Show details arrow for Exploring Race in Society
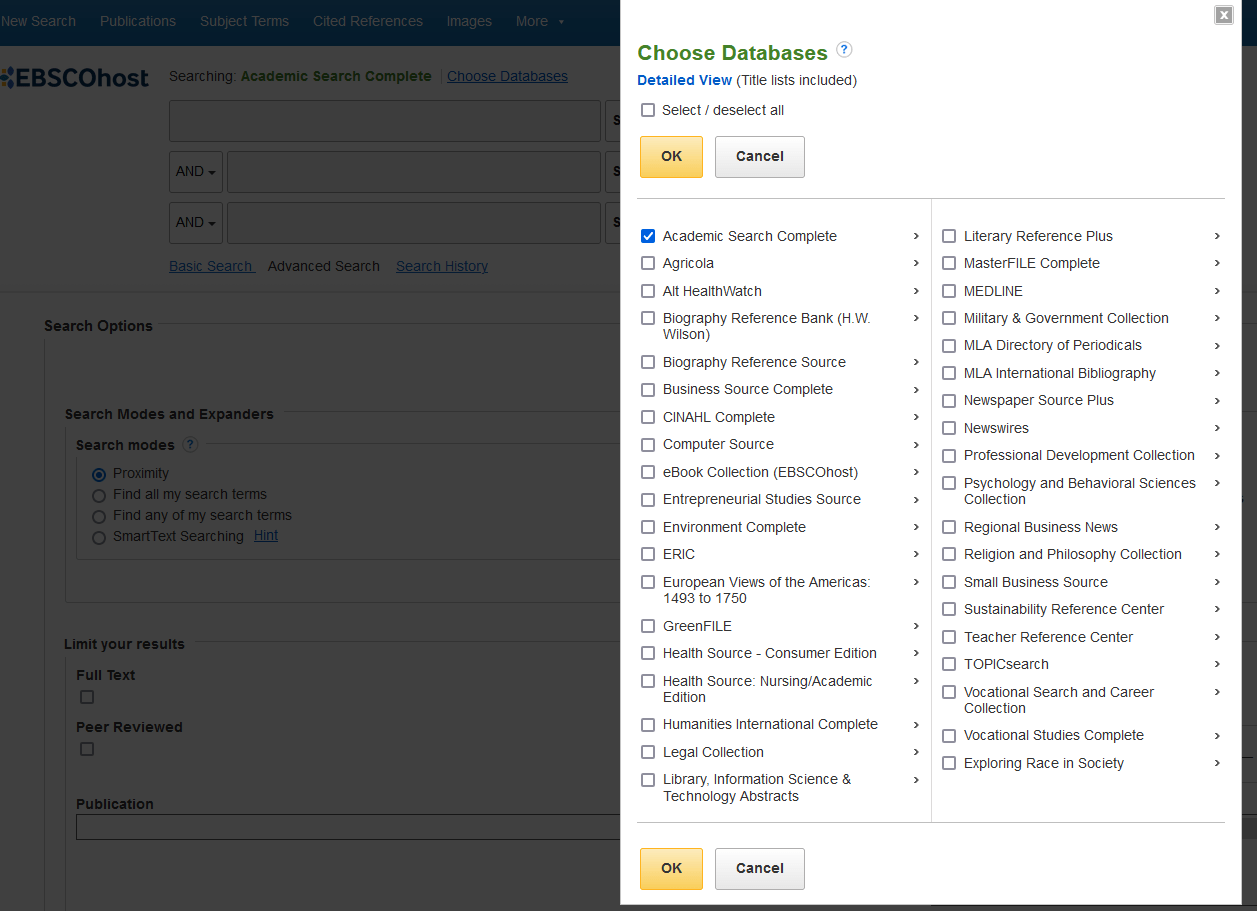 coord(1217,763)
